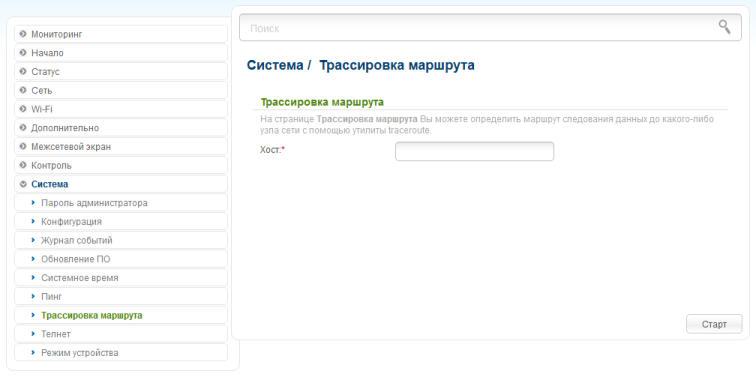This screenshot has width=756, height=380.
Task: Expand the Дополнительно section arrow
Action: click(23, 128)
